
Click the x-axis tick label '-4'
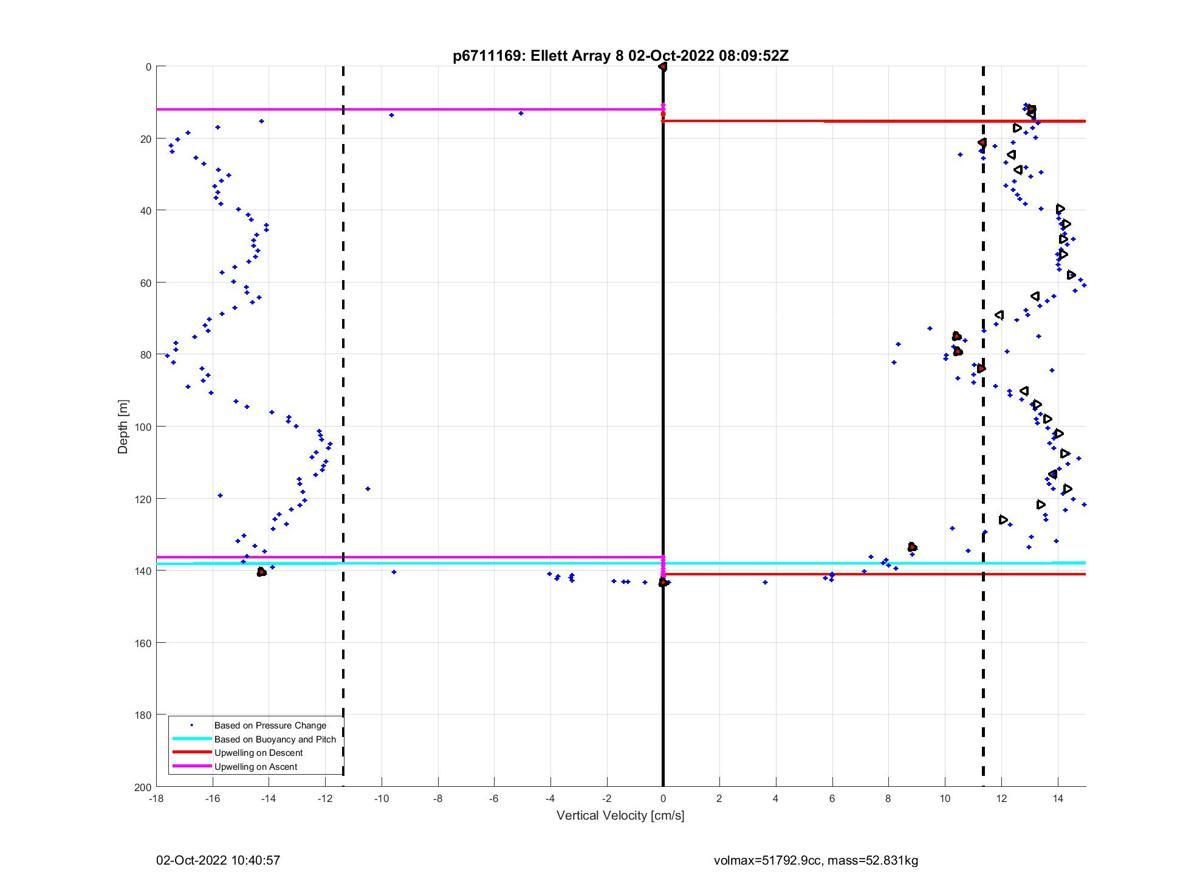pos(550,798)
